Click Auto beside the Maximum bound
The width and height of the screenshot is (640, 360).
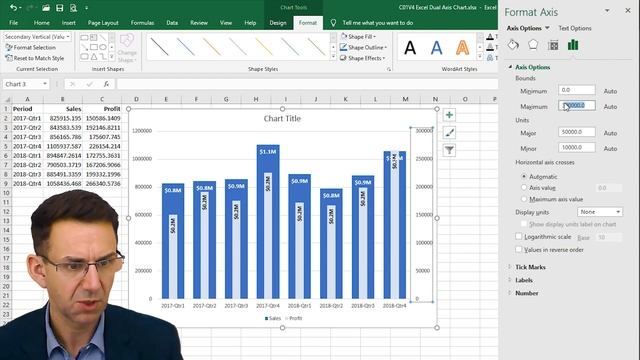(610, 107)
